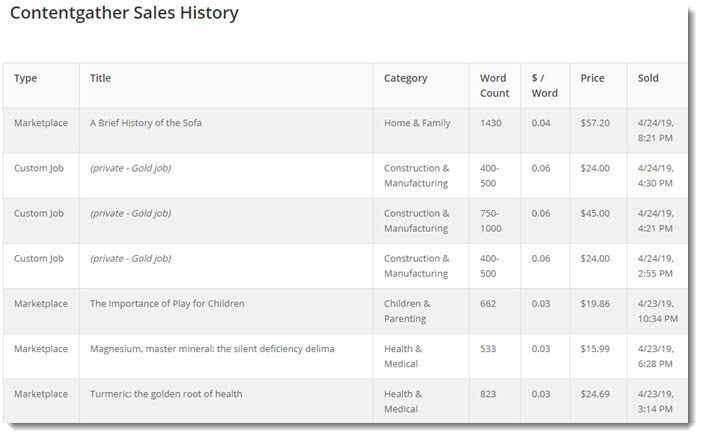Select the Category column header
Image resolution: width=703 pixels, height=438 pixels.
pos(406,78)
